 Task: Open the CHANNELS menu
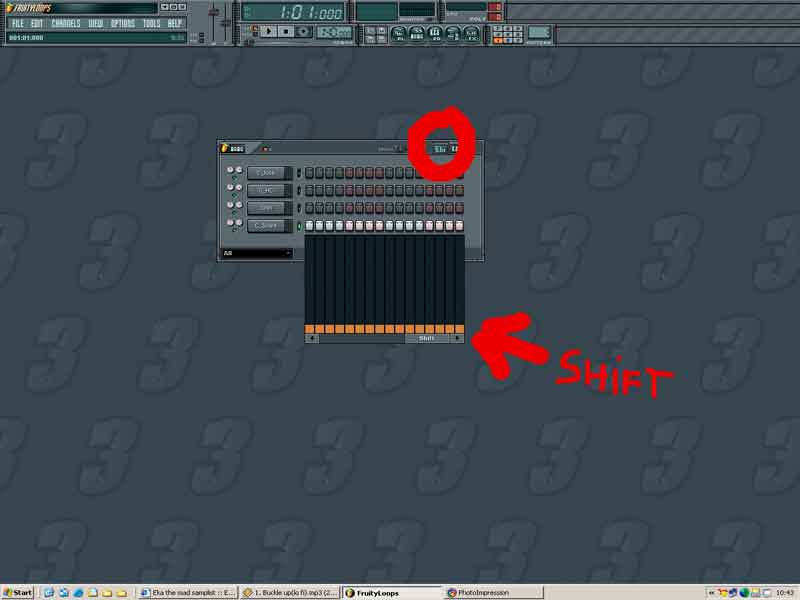[x=66, y=23]
